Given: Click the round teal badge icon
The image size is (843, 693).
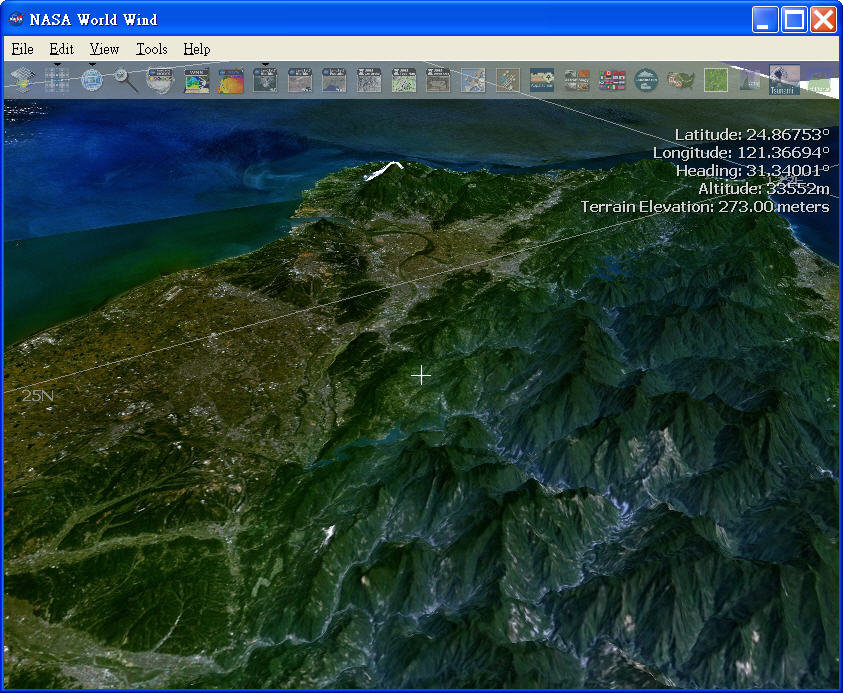Looking at the screenshot, I should coord(646,80).
